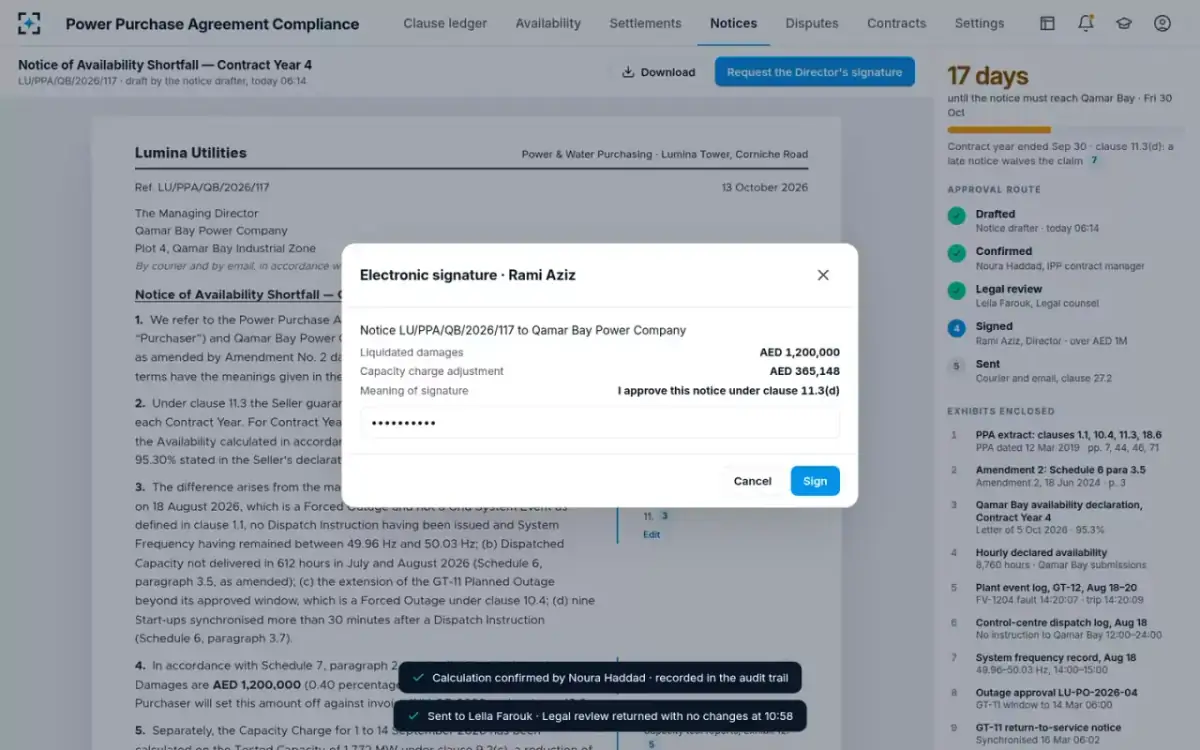The image size is (1200, 750).
Task: Switch to Availability tab
Action: point(548,23)
